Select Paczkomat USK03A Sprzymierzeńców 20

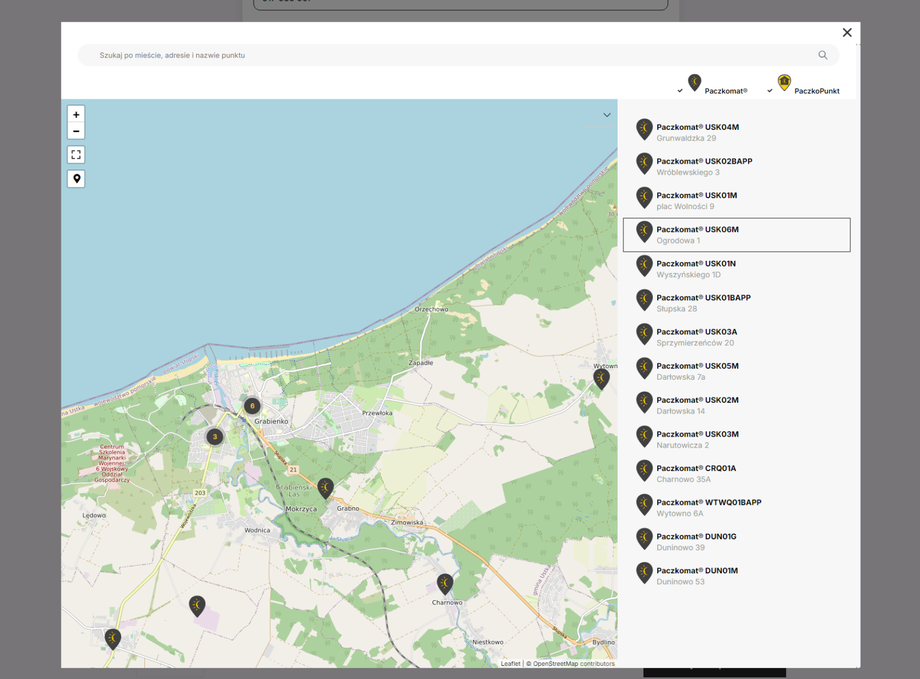point(736,337)
